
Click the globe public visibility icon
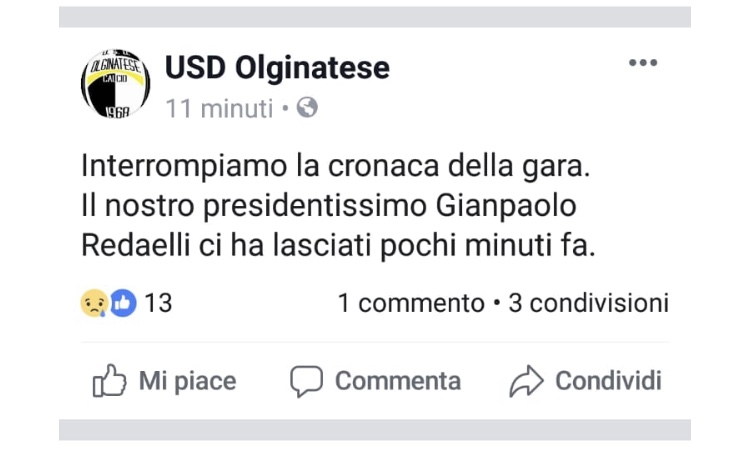coord(308,108)
